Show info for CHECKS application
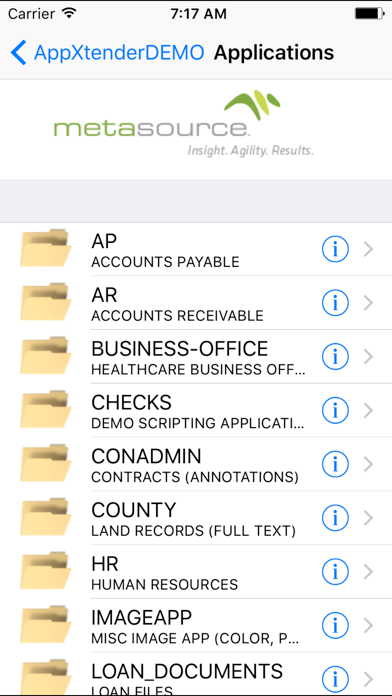 click(x=335, y=411)
